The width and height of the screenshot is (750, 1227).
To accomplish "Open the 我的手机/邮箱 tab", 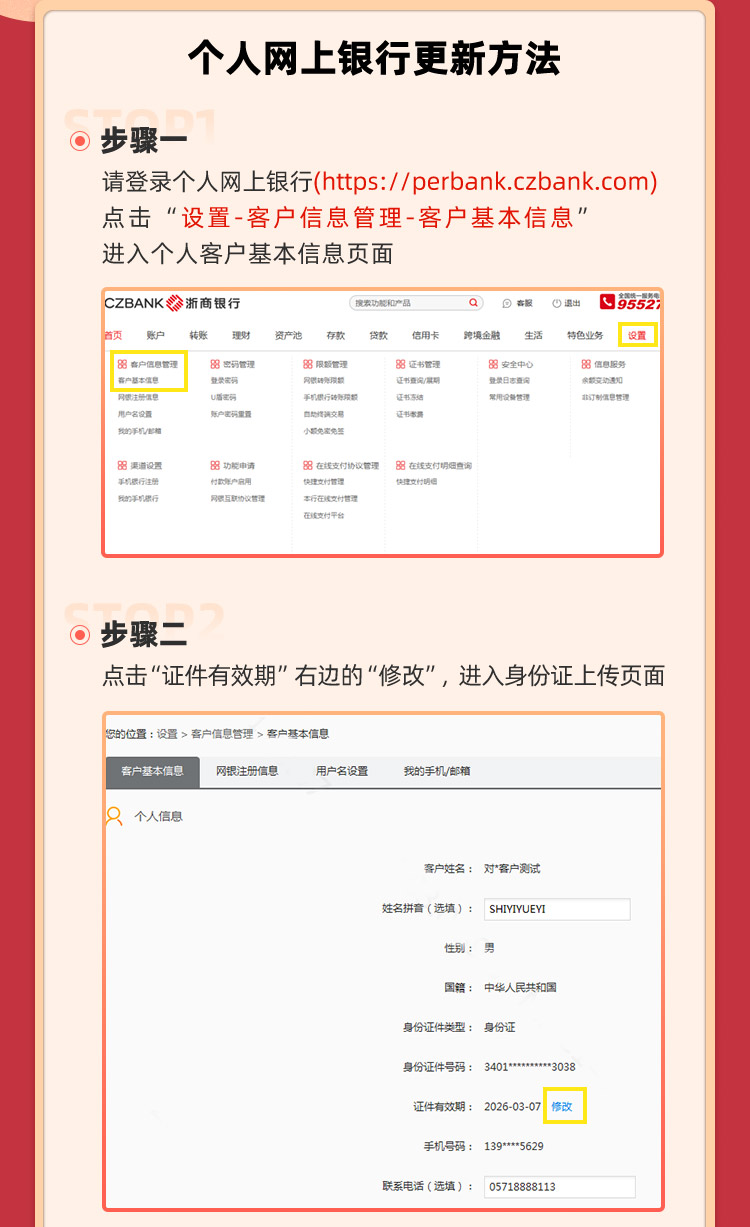I will point(436,771).
